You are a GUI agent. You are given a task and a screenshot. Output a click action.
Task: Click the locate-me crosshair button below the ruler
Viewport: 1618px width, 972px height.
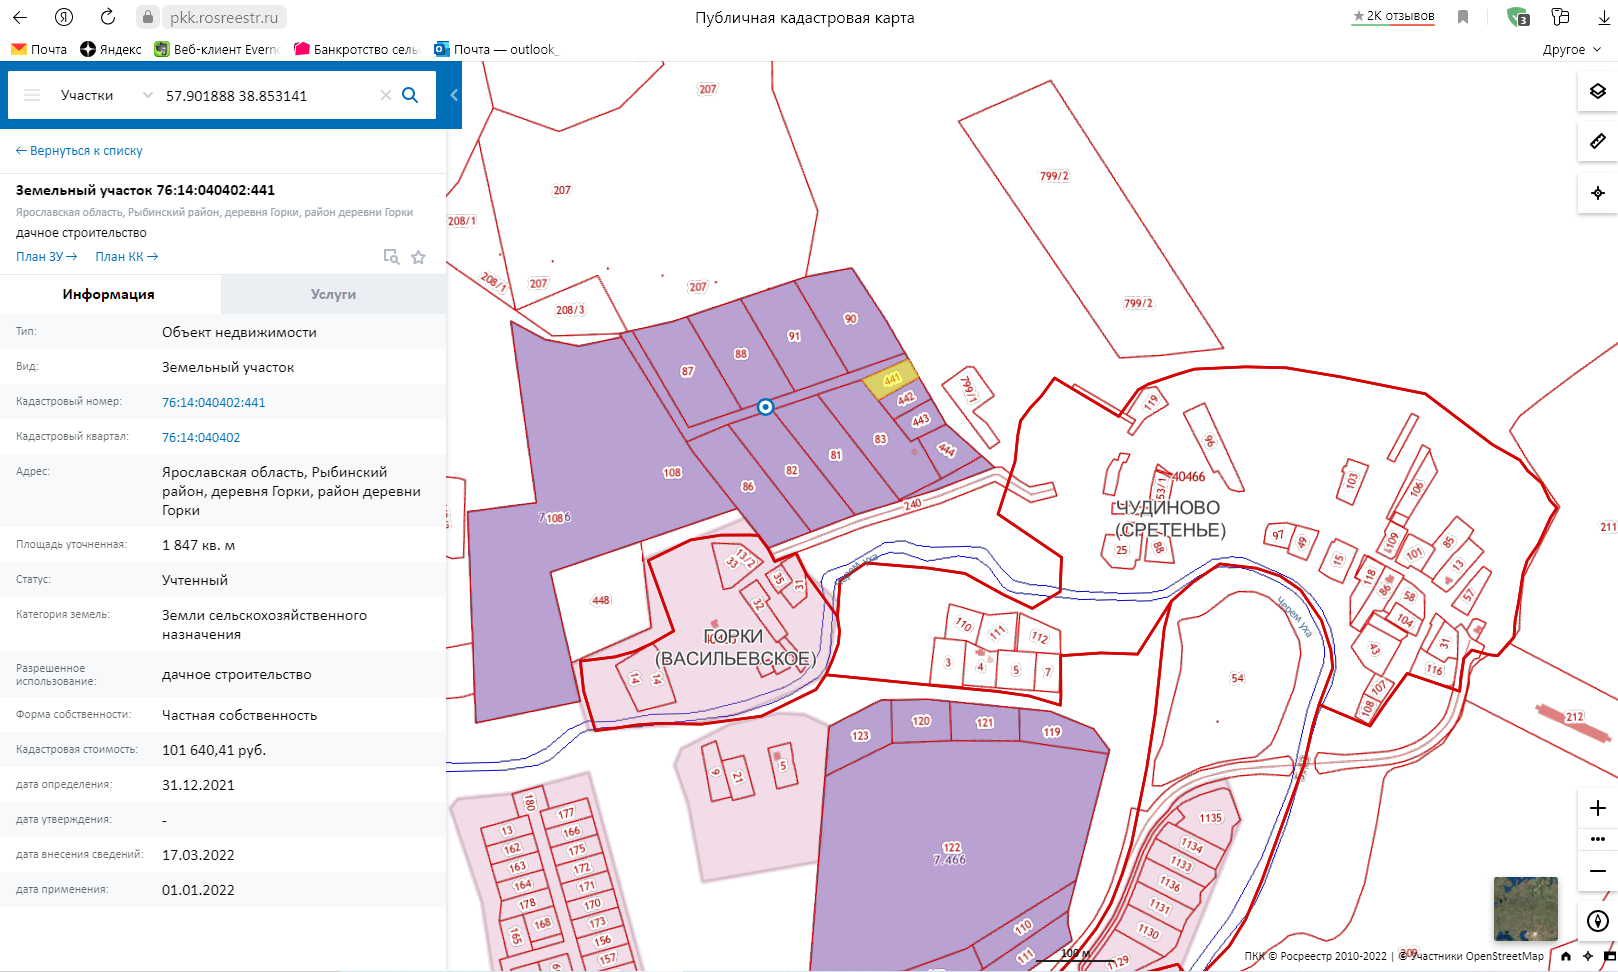(x=1597, y=193)
